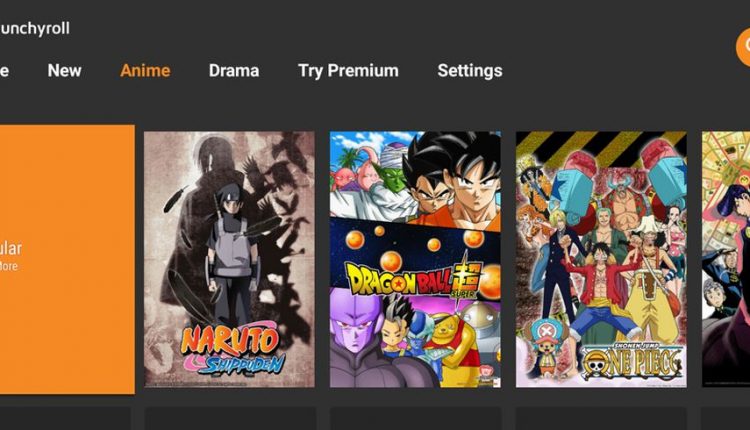Open the Drama tab
The height and width of the screenshot is (430, 750).
pos(234,71)
